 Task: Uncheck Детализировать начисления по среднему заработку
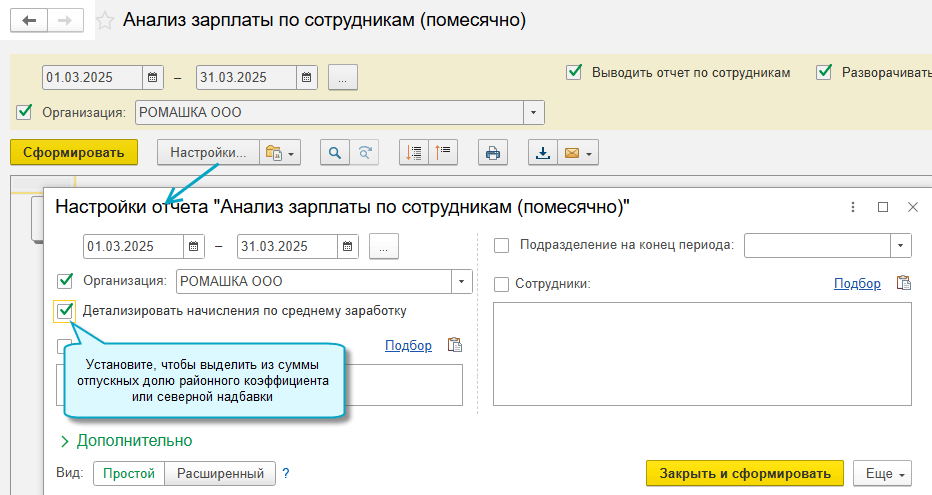pos(66,310)
